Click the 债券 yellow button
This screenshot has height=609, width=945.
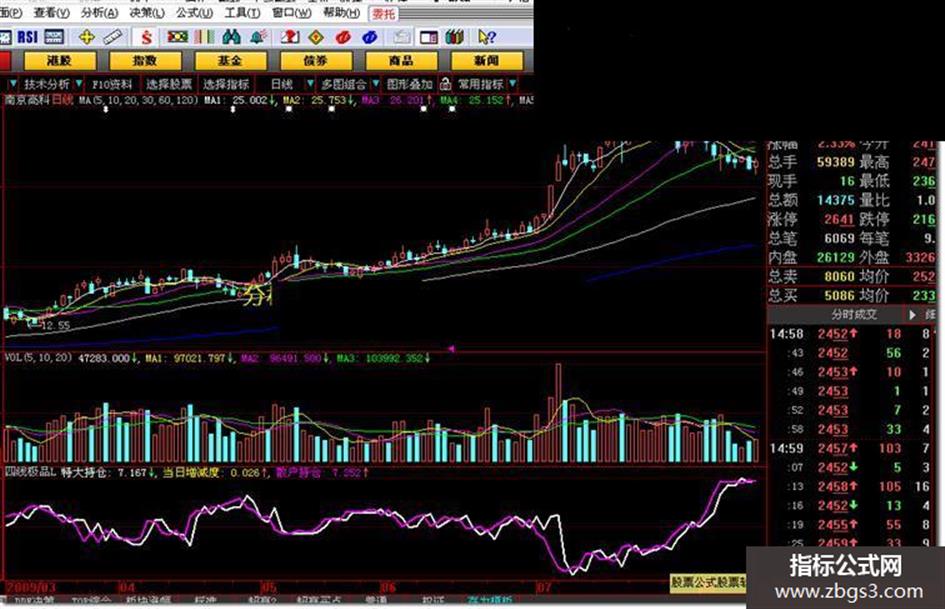coord(316,61)
